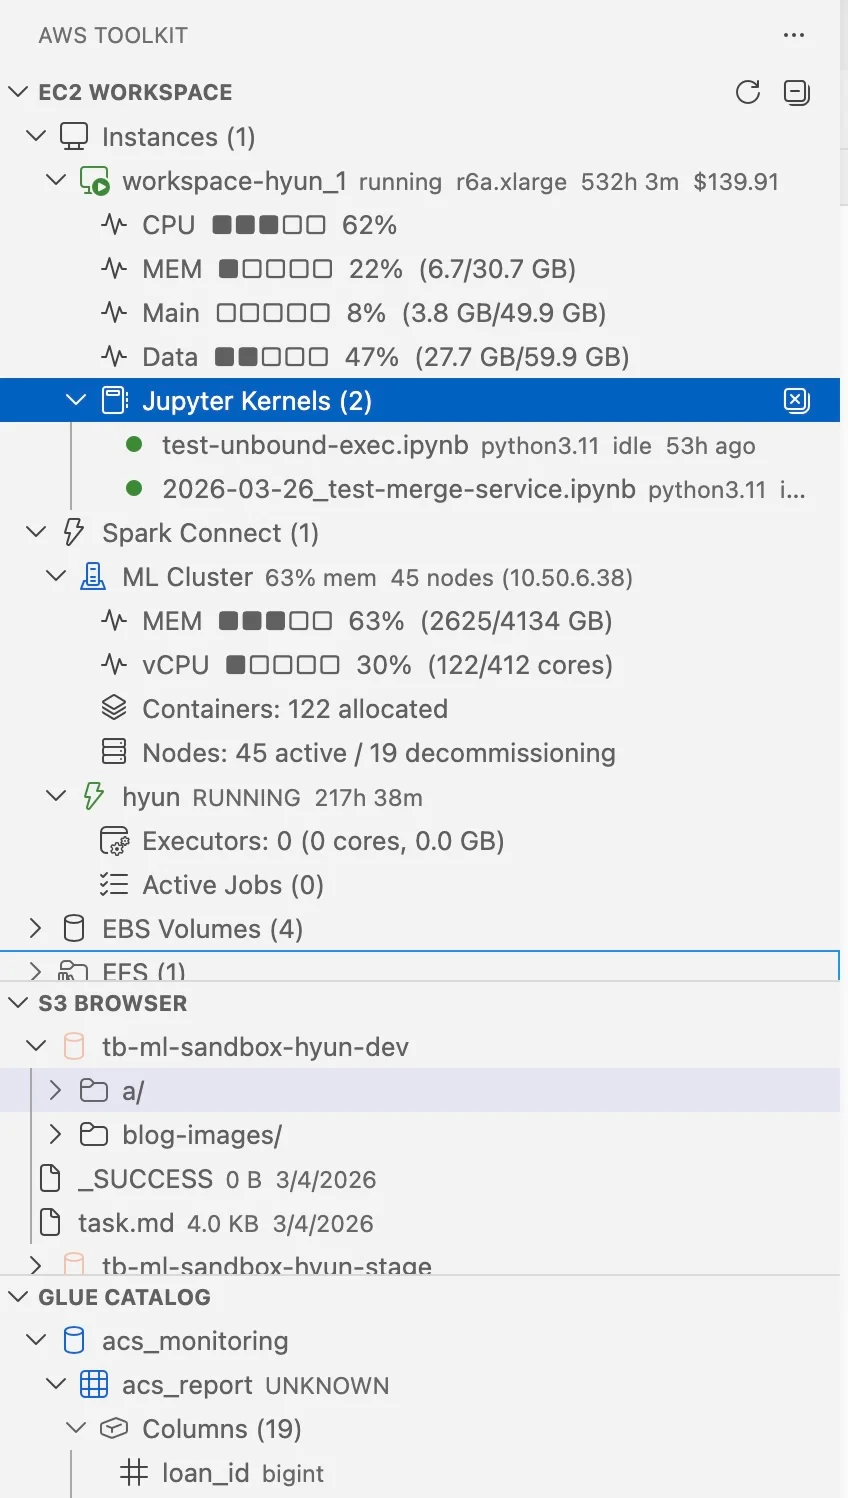Viewport: 848px width, 1498px height.
Task: Click the ML Cluster server icon
Action: click(93, 577)
